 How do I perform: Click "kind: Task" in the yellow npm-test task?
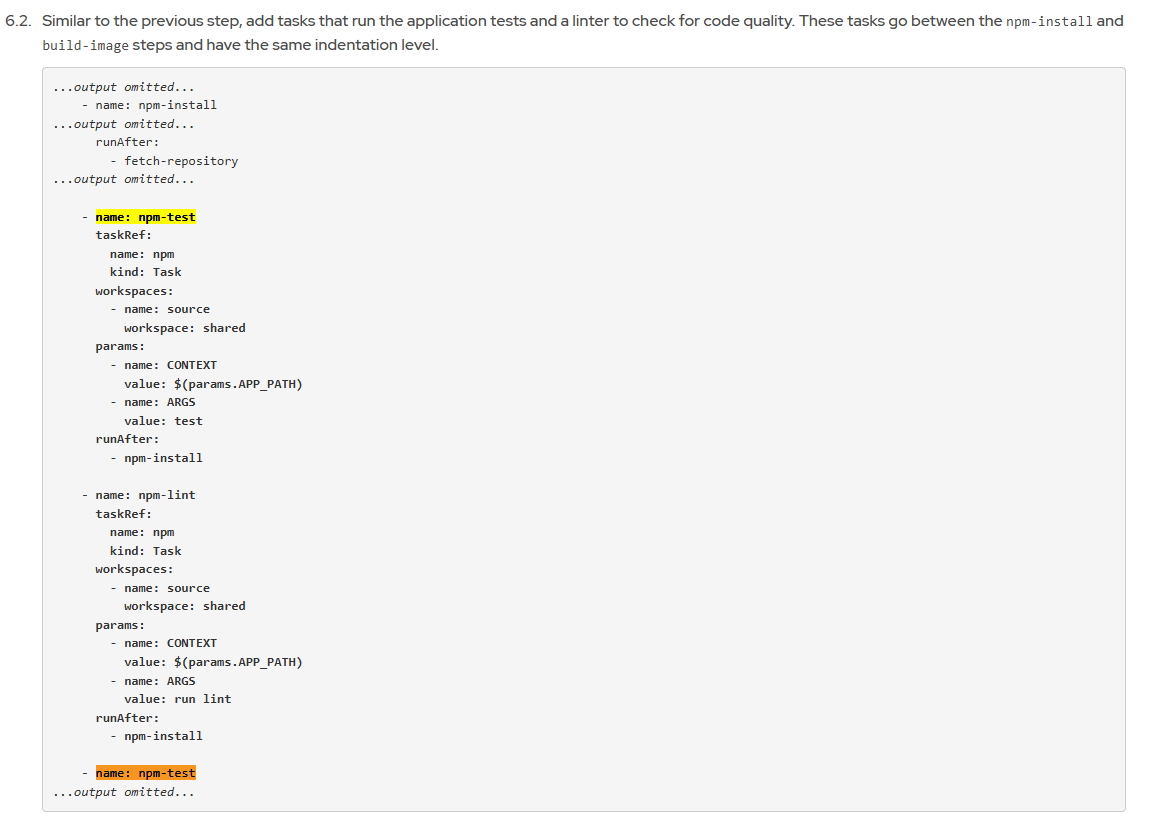point(145,272)
